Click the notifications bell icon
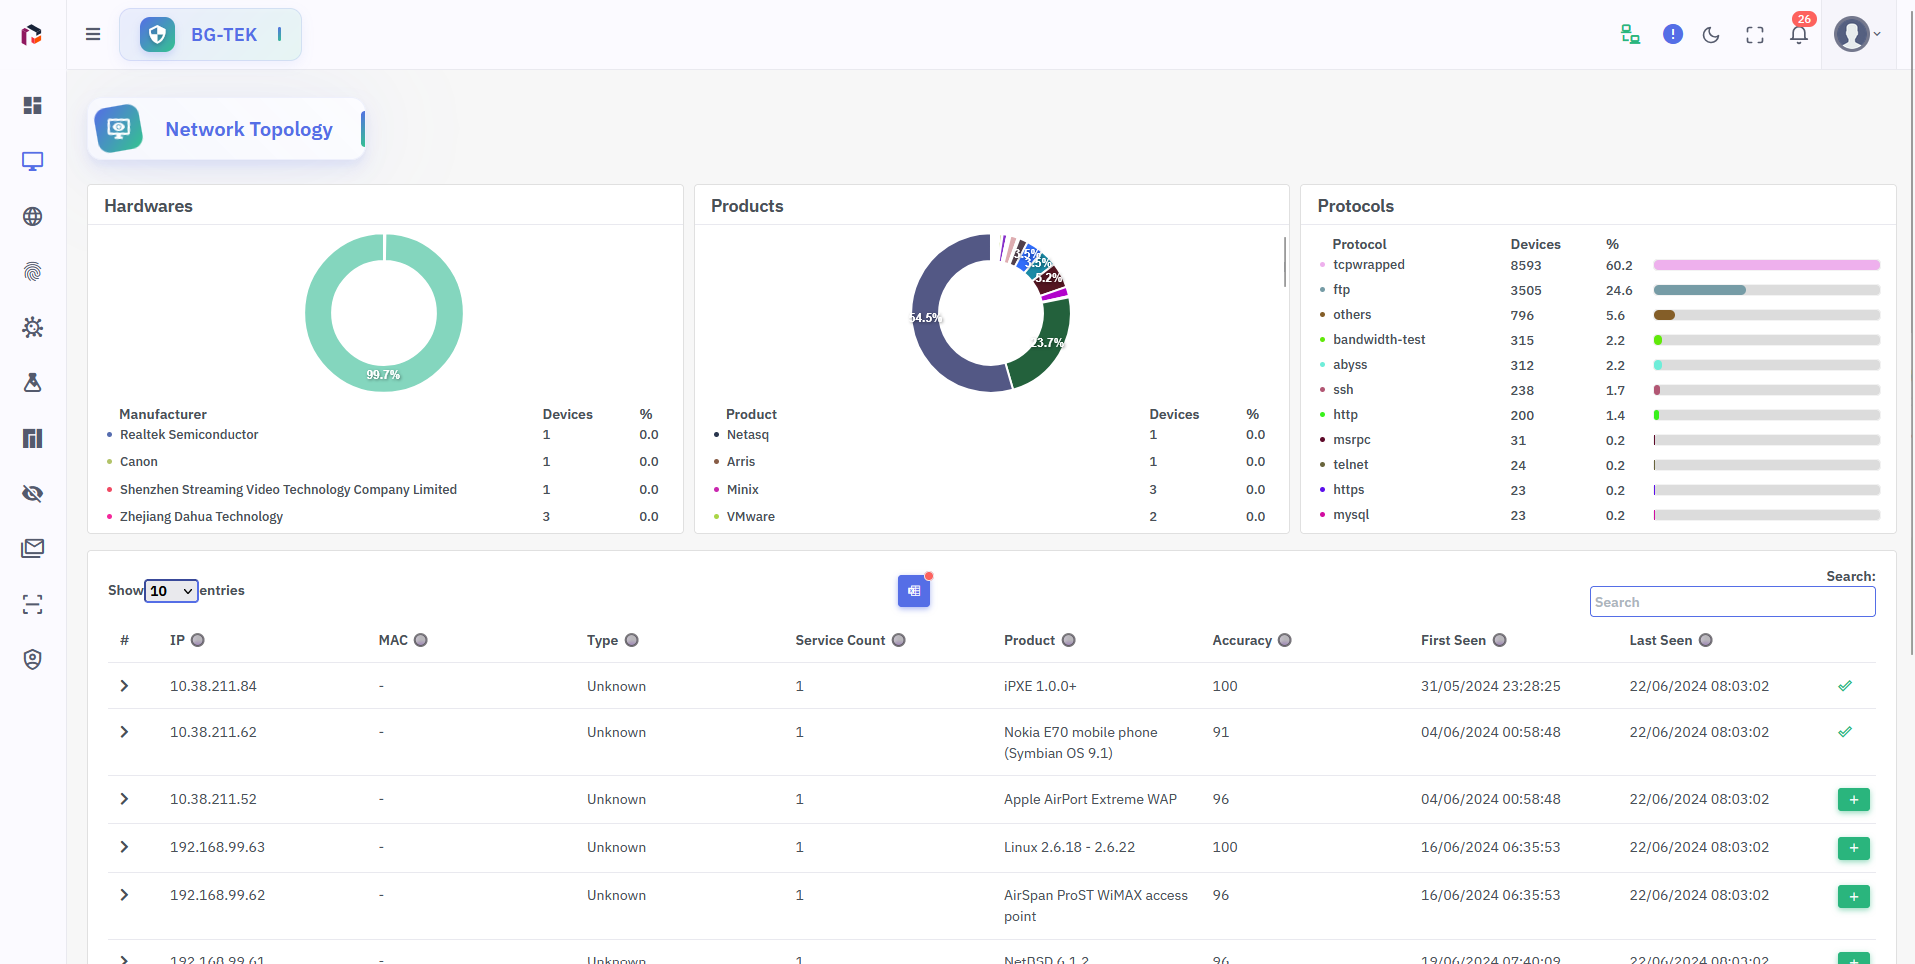 coord(1798,35)
